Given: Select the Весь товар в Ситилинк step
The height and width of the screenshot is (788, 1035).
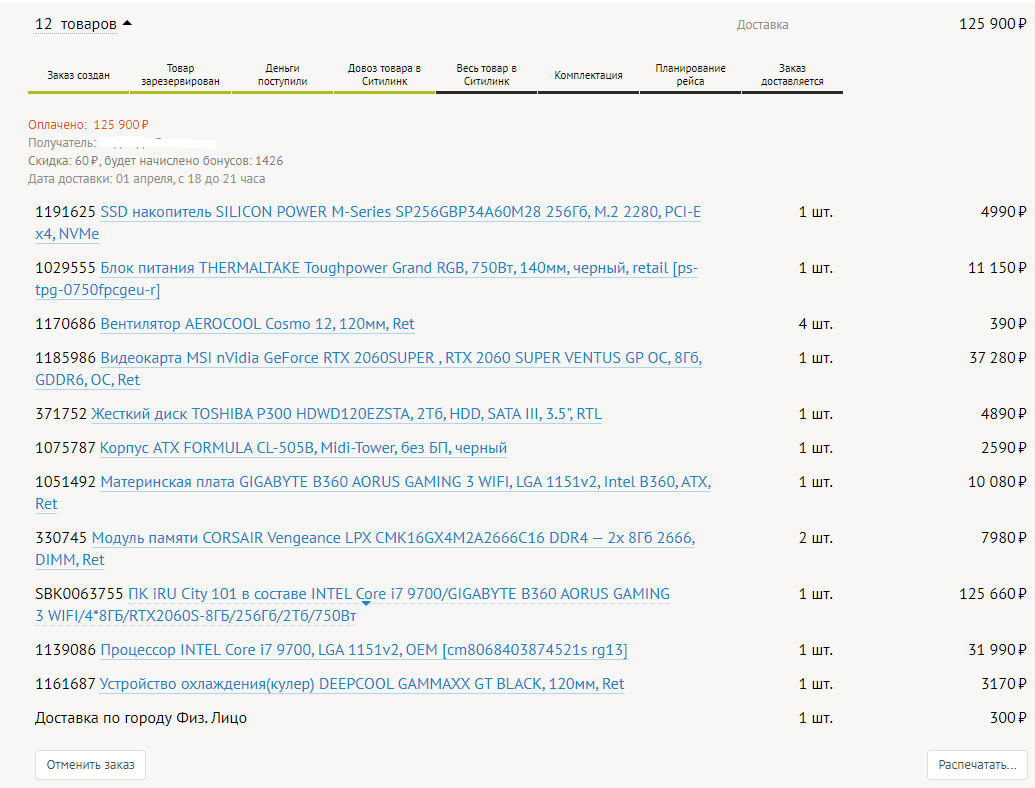Looking at the screenshot, I should (x=486, y=75).
